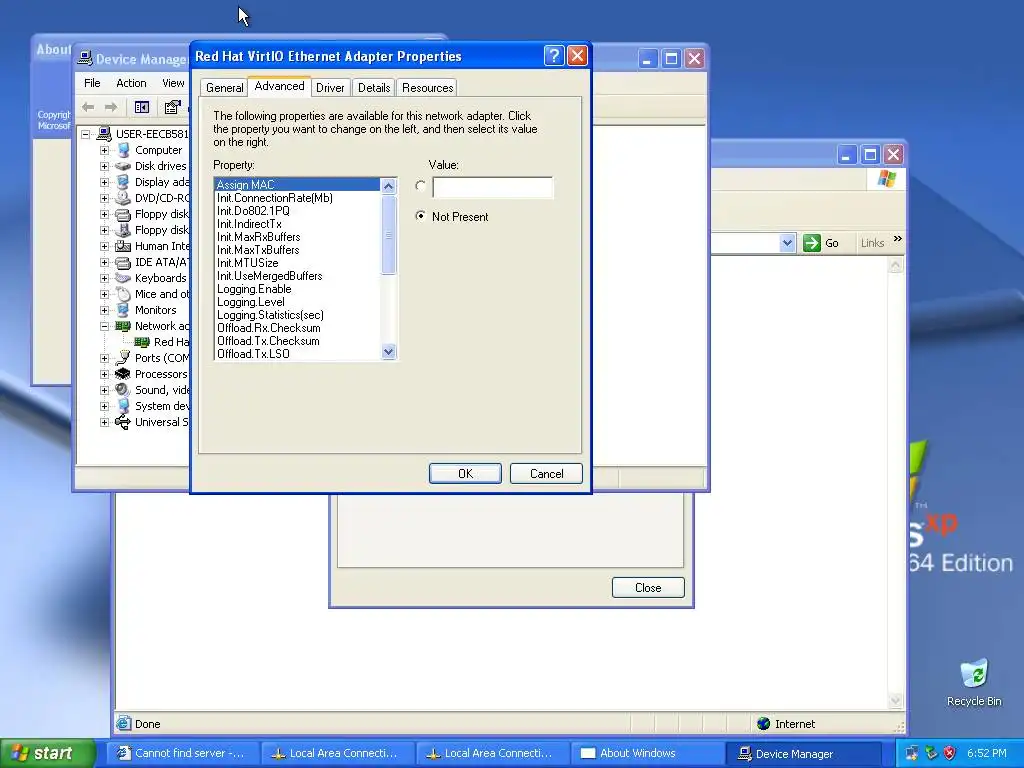The height and width of the screenshot is (768, 1024).
Task: Click the Universal Serial Bus icon
Action: 123,422
